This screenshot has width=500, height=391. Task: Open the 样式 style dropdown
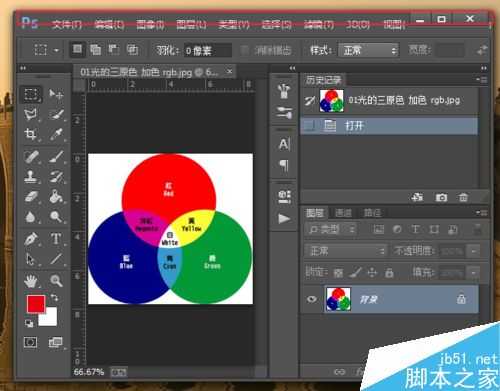[x=369, y=51]
